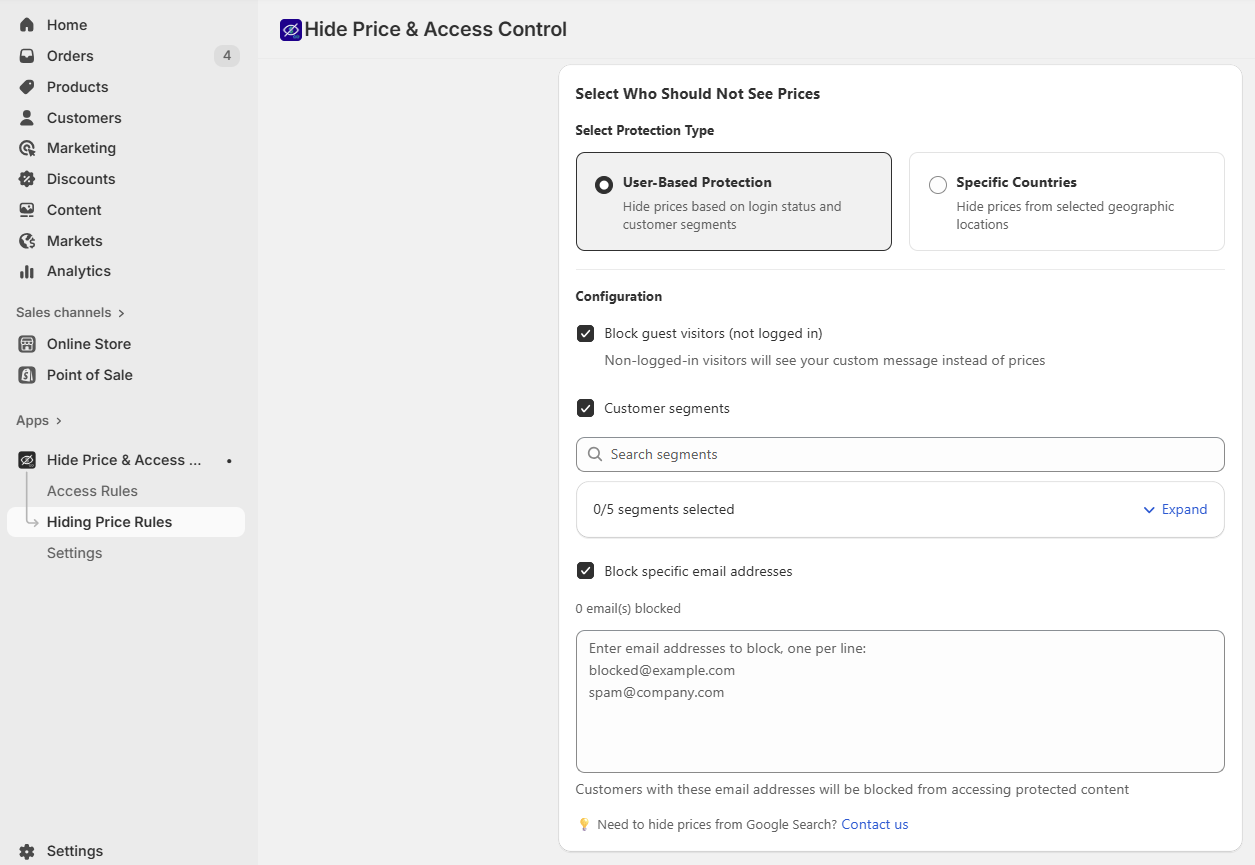The height and width of the screenshot is (865, 1255).
Task: Expand the segments selected list
Action: (1176, 510)
